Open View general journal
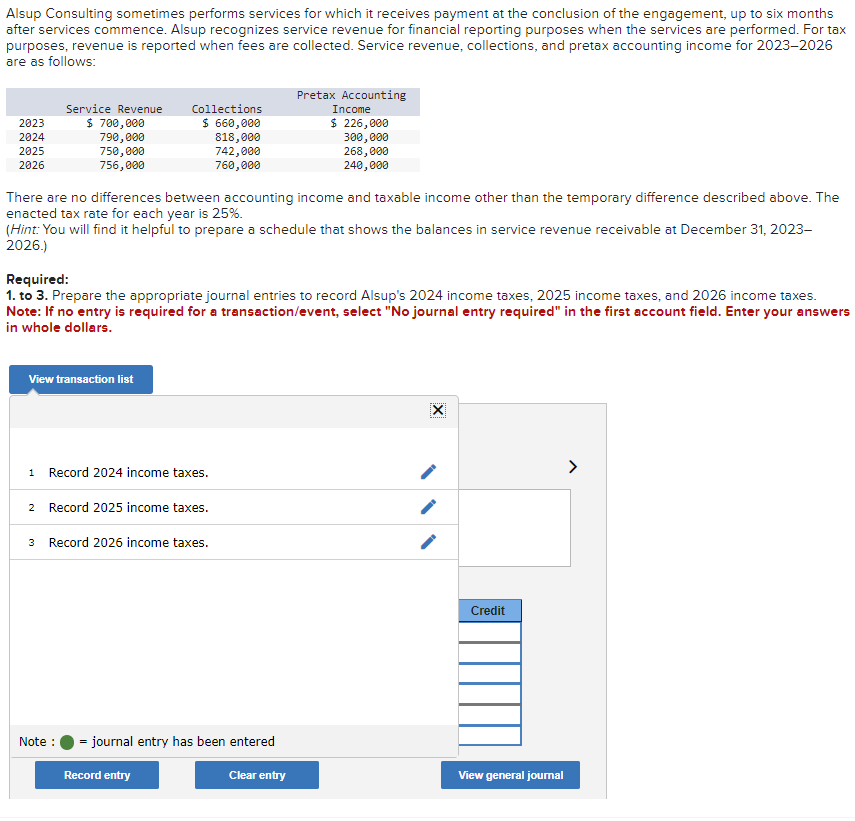The image size is (855, 821). (x=510, y=775)
